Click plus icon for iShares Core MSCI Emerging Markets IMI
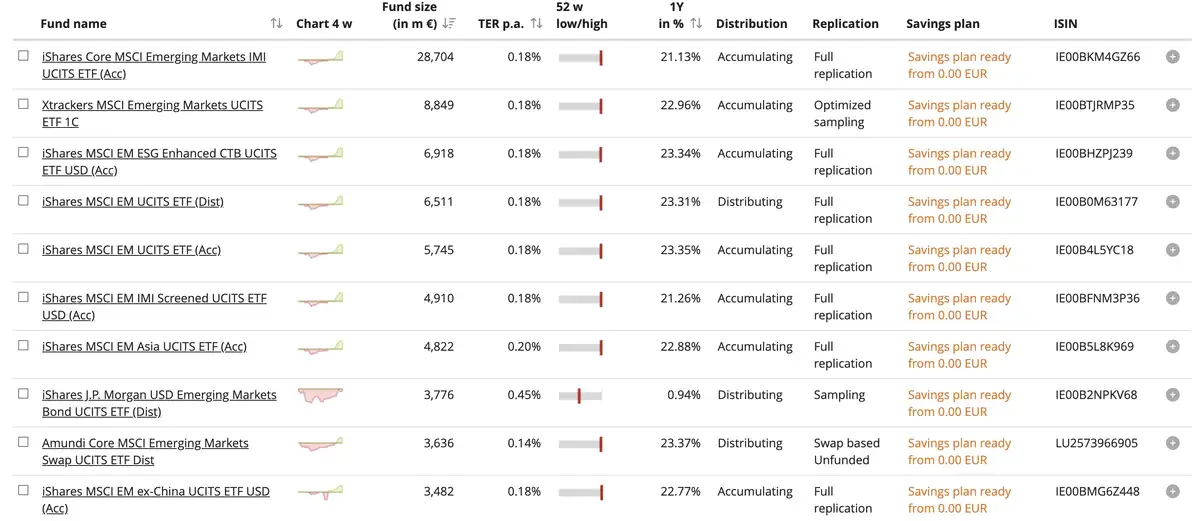The width and height of the screenshot is (1200, 521). [1172, 57]
